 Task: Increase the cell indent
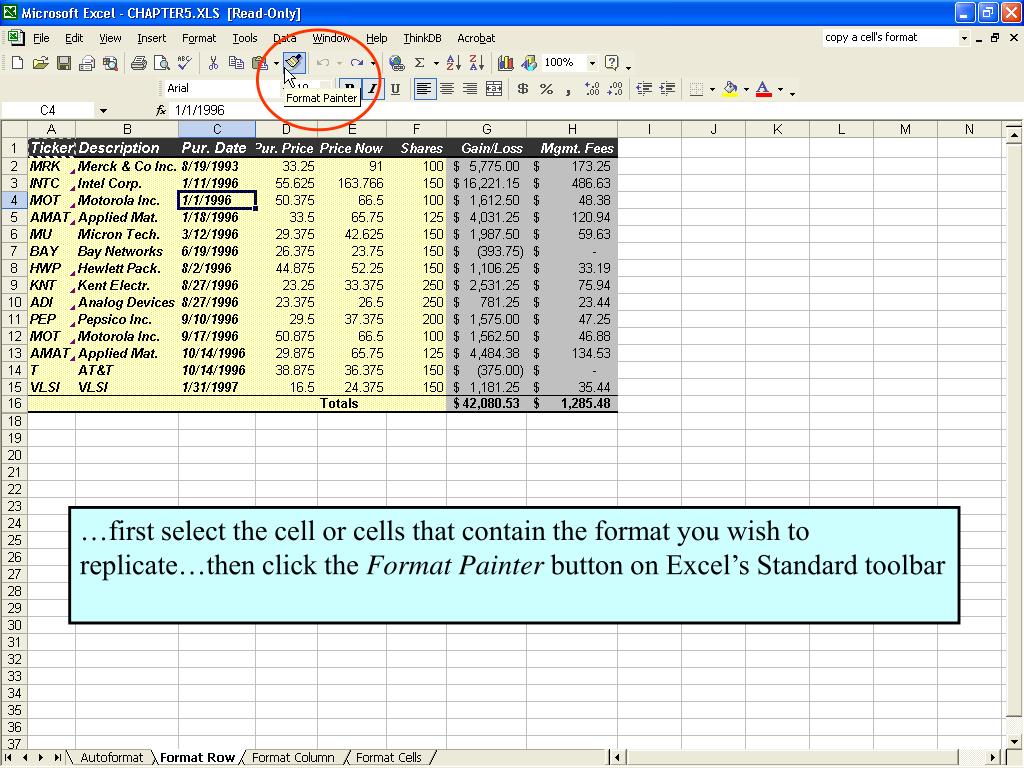[x=667, y=89]
